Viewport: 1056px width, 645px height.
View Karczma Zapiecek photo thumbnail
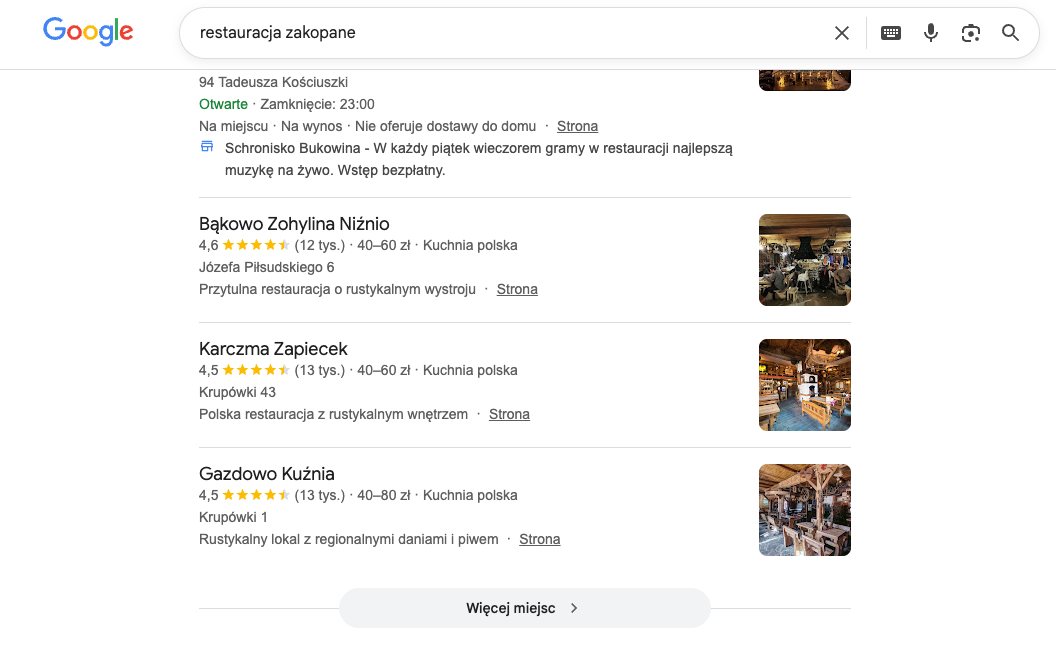(x=804, y=385)
